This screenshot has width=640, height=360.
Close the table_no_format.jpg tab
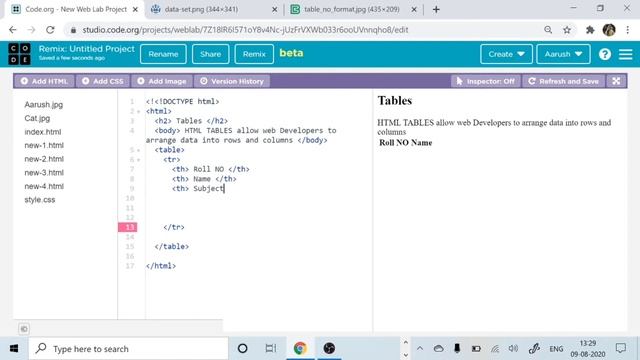(414, 9)
